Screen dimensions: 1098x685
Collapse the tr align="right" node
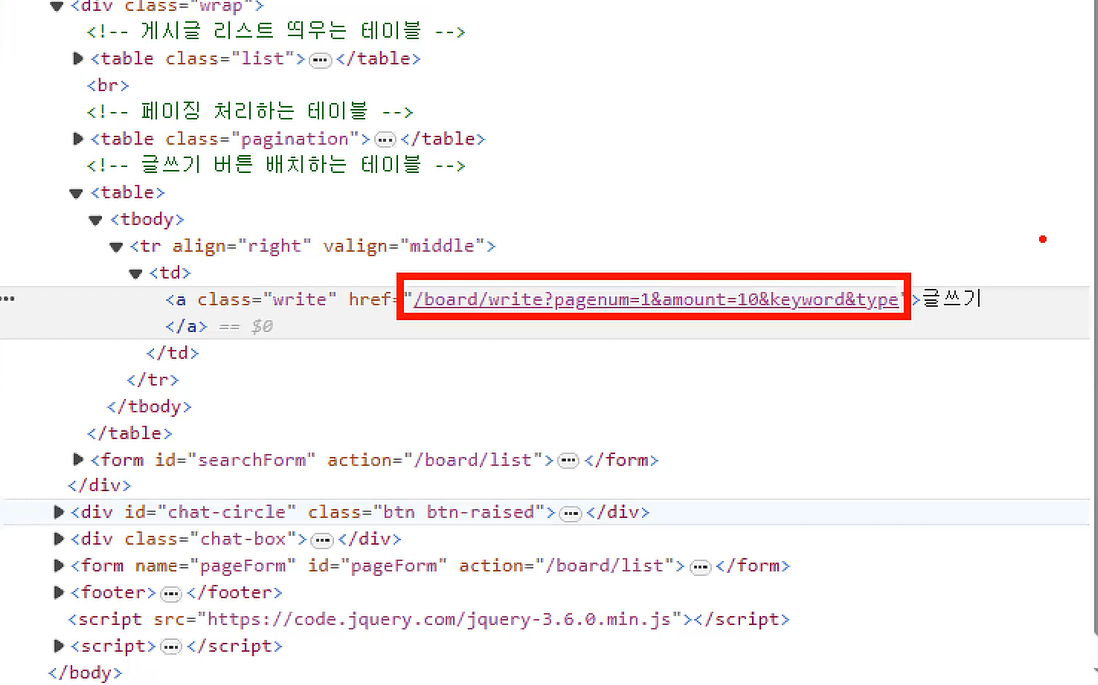116,247
